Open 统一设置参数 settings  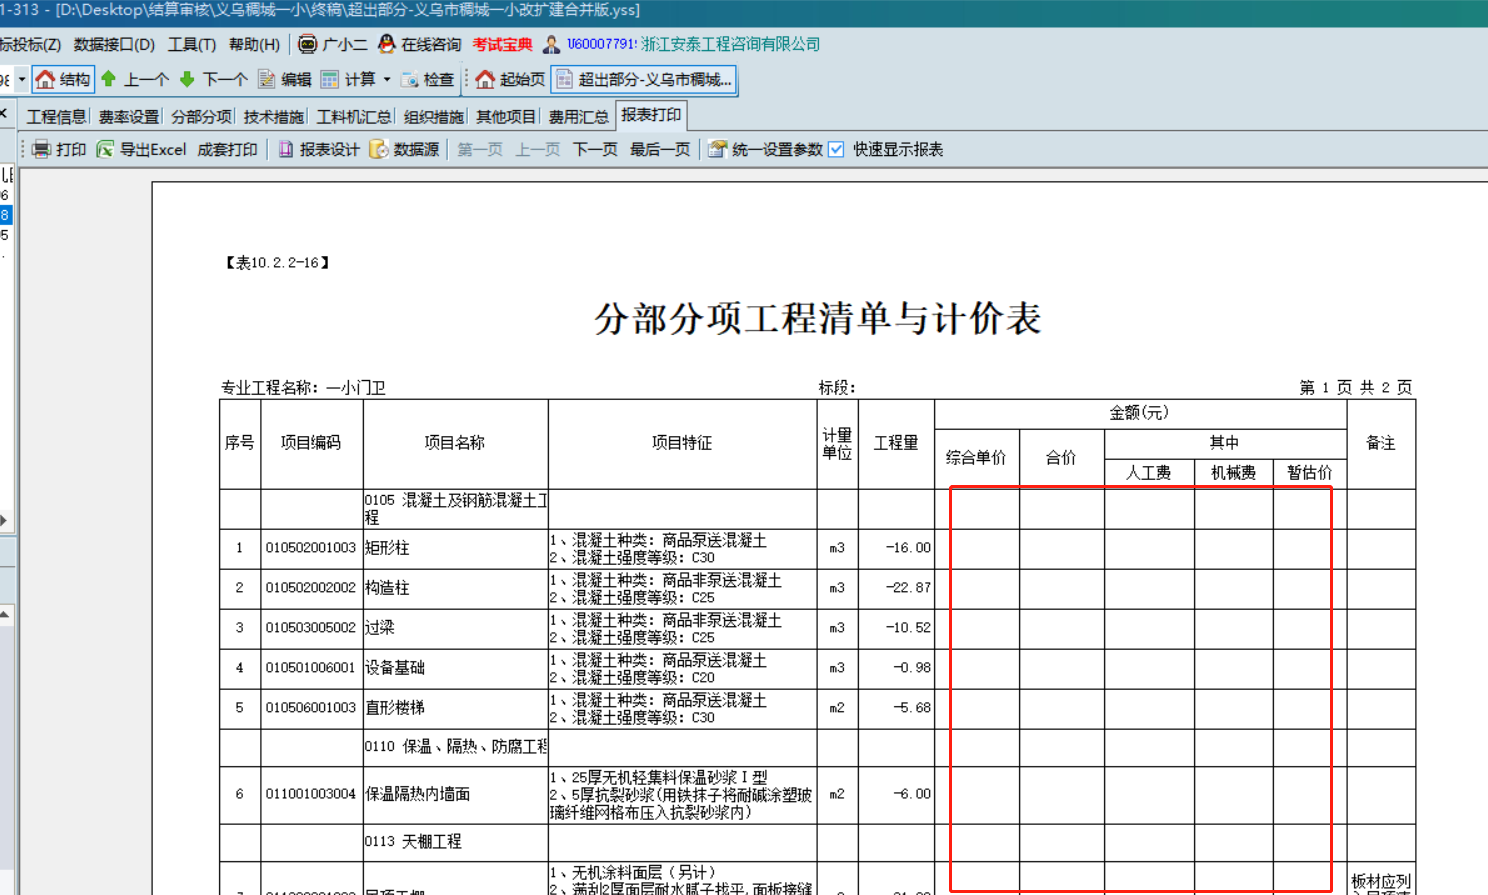pyautogui.click(x=765, y=149)
